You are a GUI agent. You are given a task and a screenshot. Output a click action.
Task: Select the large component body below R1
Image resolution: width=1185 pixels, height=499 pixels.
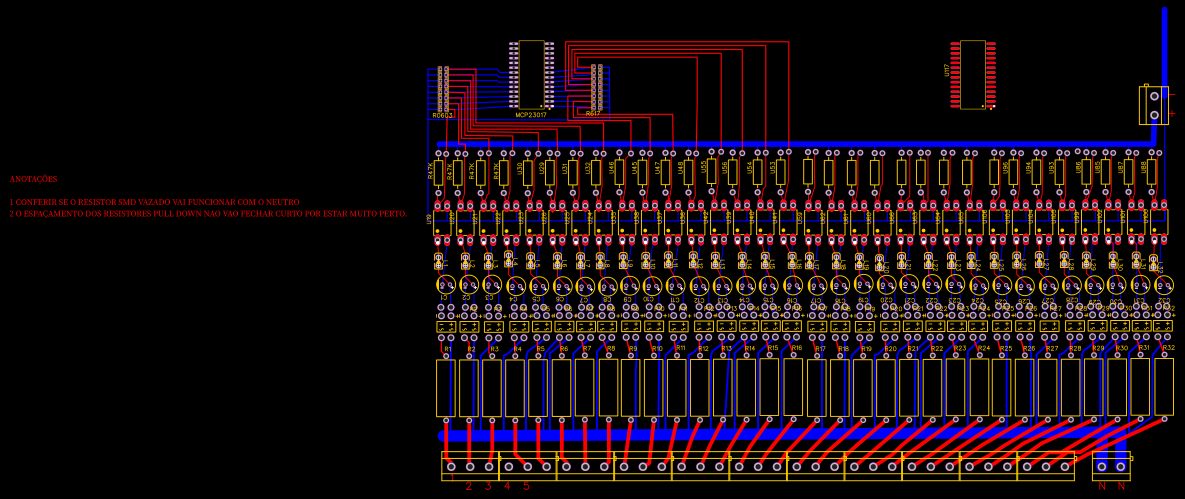click(x=446, y=388)
